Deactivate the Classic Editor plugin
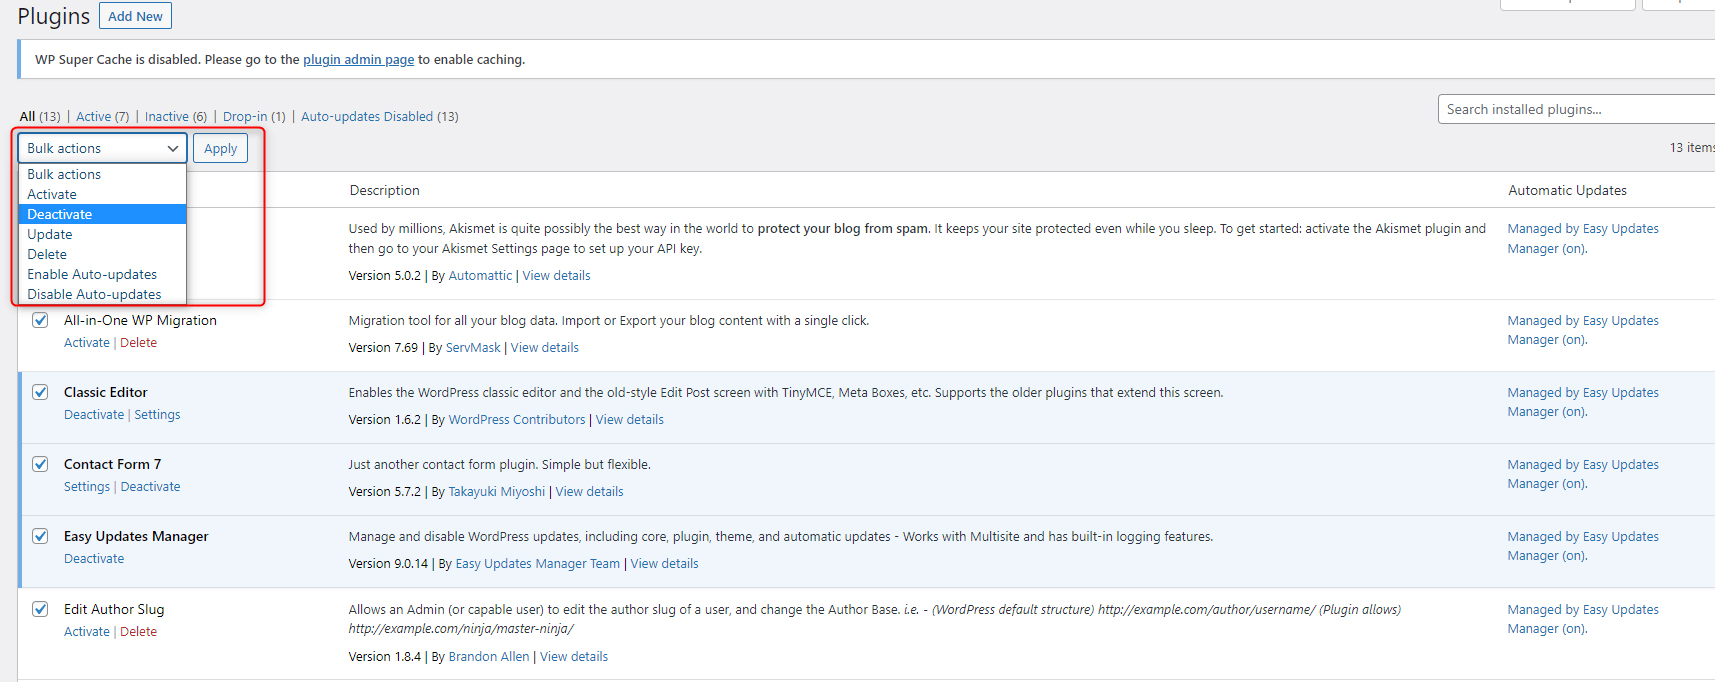Viewport: 1715px width, 682px height. tap(94, 414)
